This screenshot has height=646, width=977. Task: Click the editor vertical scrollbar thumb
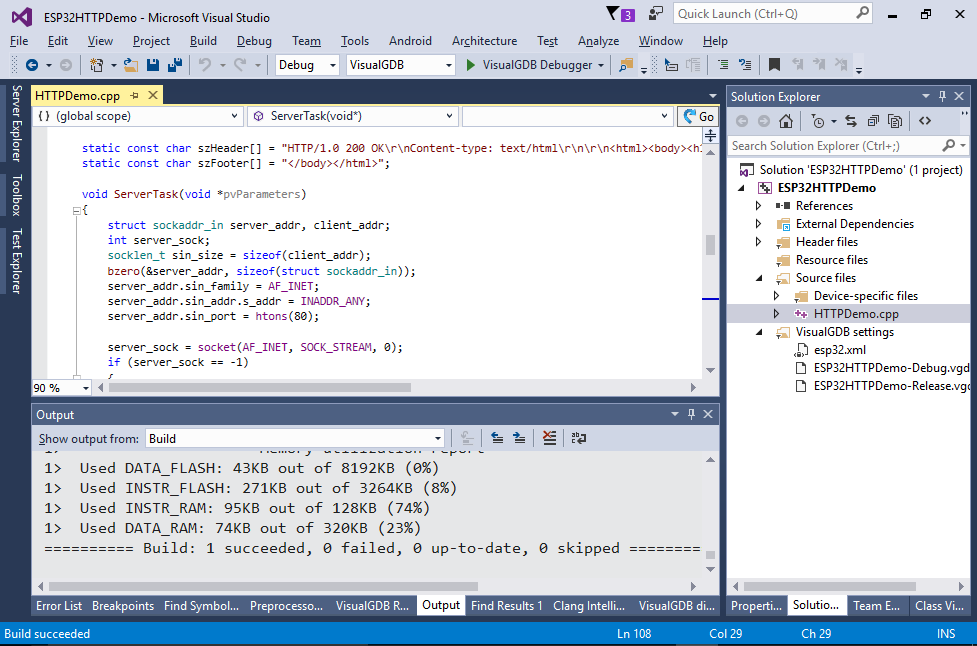pos(710,245)
